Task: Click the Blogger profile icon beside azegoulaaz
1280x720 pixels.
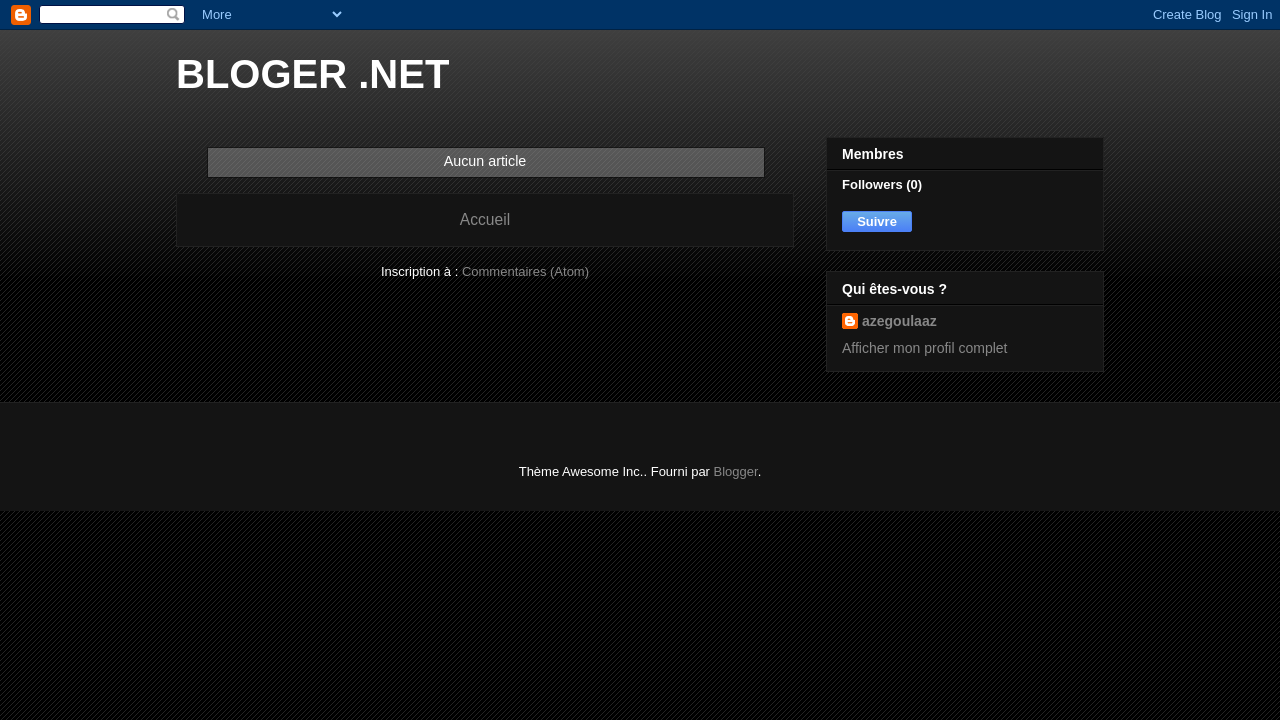Action: (x=850, y=321)
